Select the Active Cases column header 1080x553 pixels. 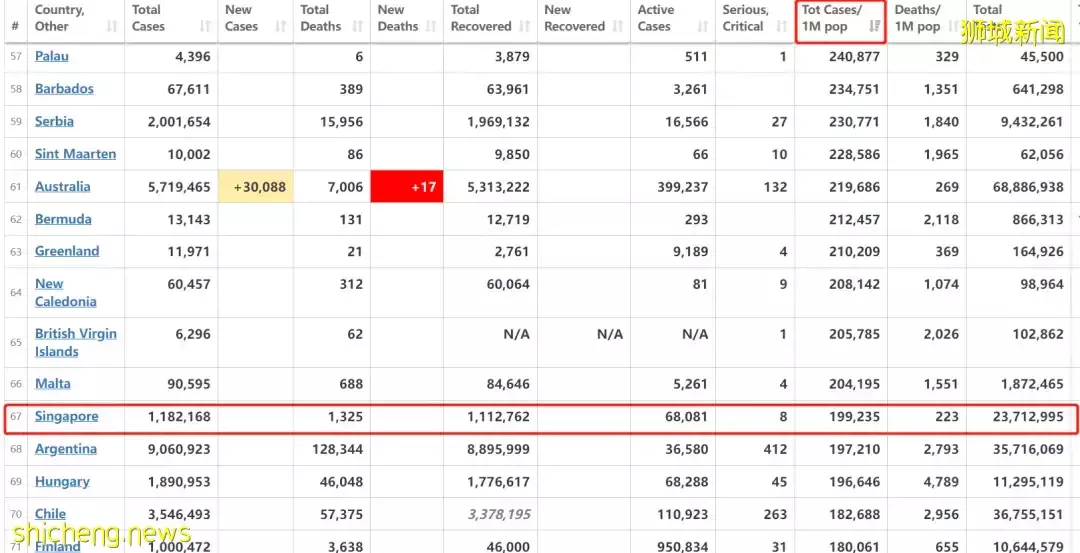(x=655, y=18)
